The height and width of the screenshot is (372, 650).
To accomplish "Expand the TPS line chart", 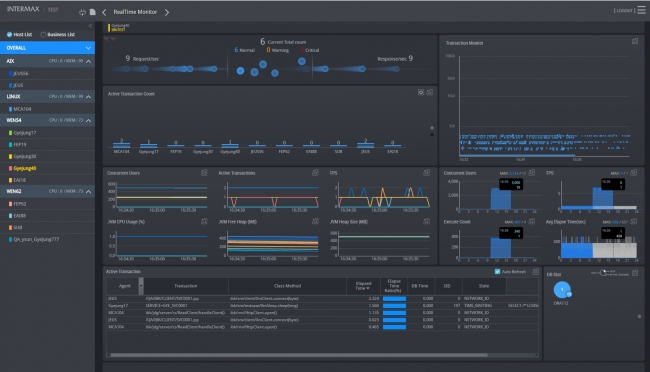I will point(426,173).
